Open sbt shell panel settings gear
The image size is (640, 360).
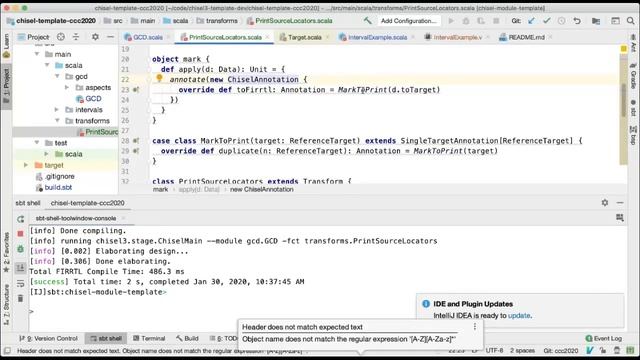(x=605, y=202)
